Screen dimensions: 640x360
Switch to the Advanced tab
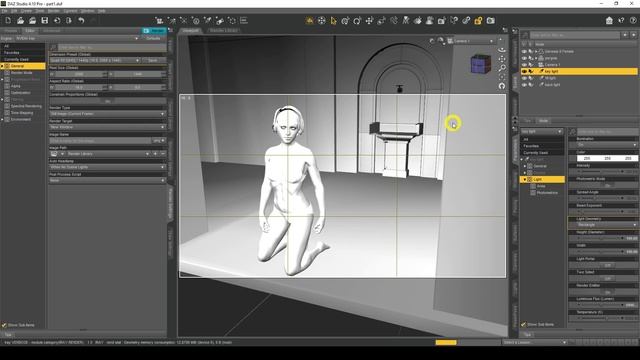click(52, 31)
